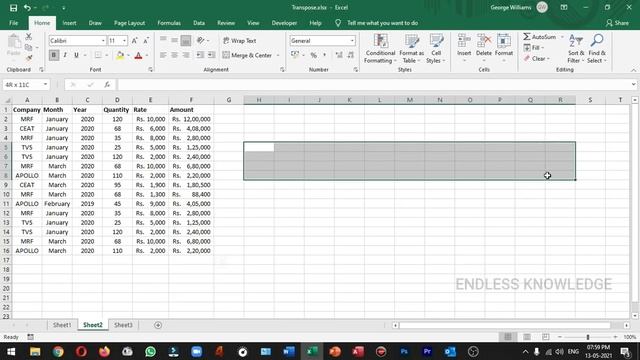Image resolution: width=640 pixels, height=360 pixels.
Task: Click Merge & Center
Action: 247,55
